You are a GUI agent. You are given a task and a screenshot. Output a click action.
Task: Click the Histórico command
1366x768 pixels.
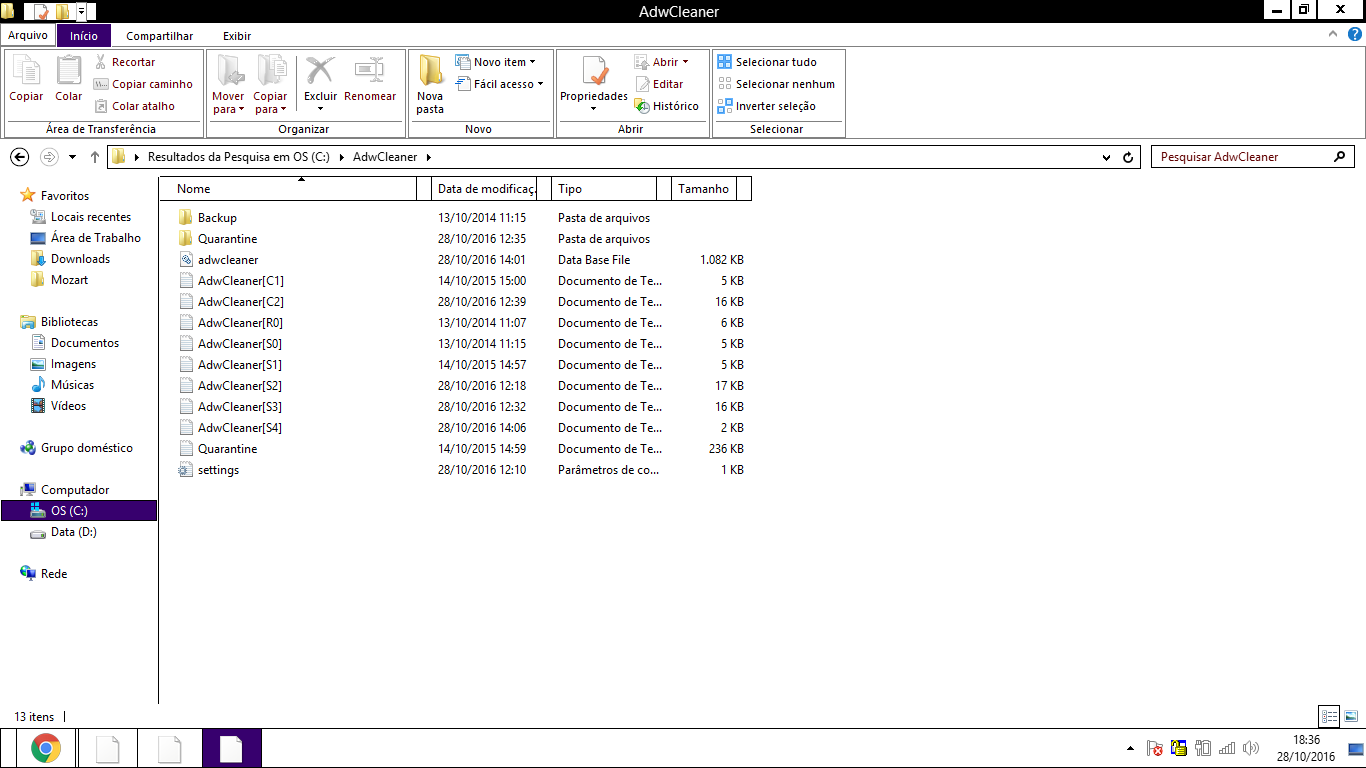tap(666, 106)
